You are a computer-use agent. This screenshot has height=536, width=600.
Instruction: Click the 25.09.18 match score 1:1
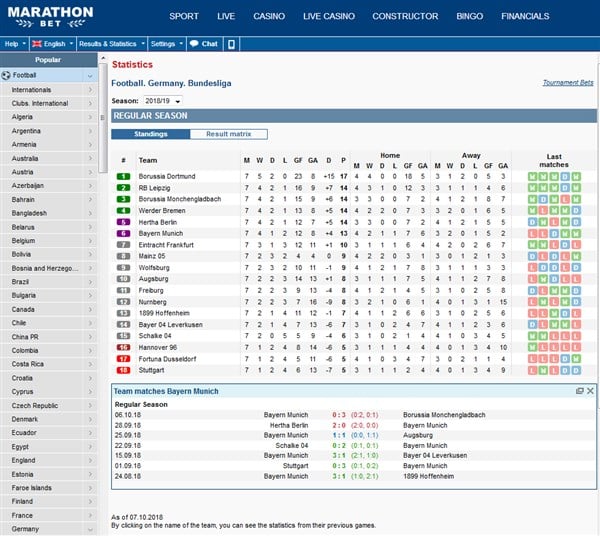pyautogui.click(x=339, y=435)
